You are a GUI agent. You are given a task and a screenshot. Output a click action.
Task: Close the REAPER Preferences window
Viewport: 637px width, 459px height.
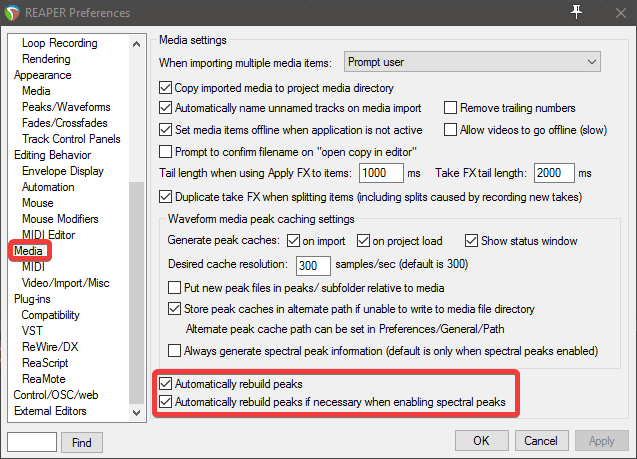click(620, 13)
